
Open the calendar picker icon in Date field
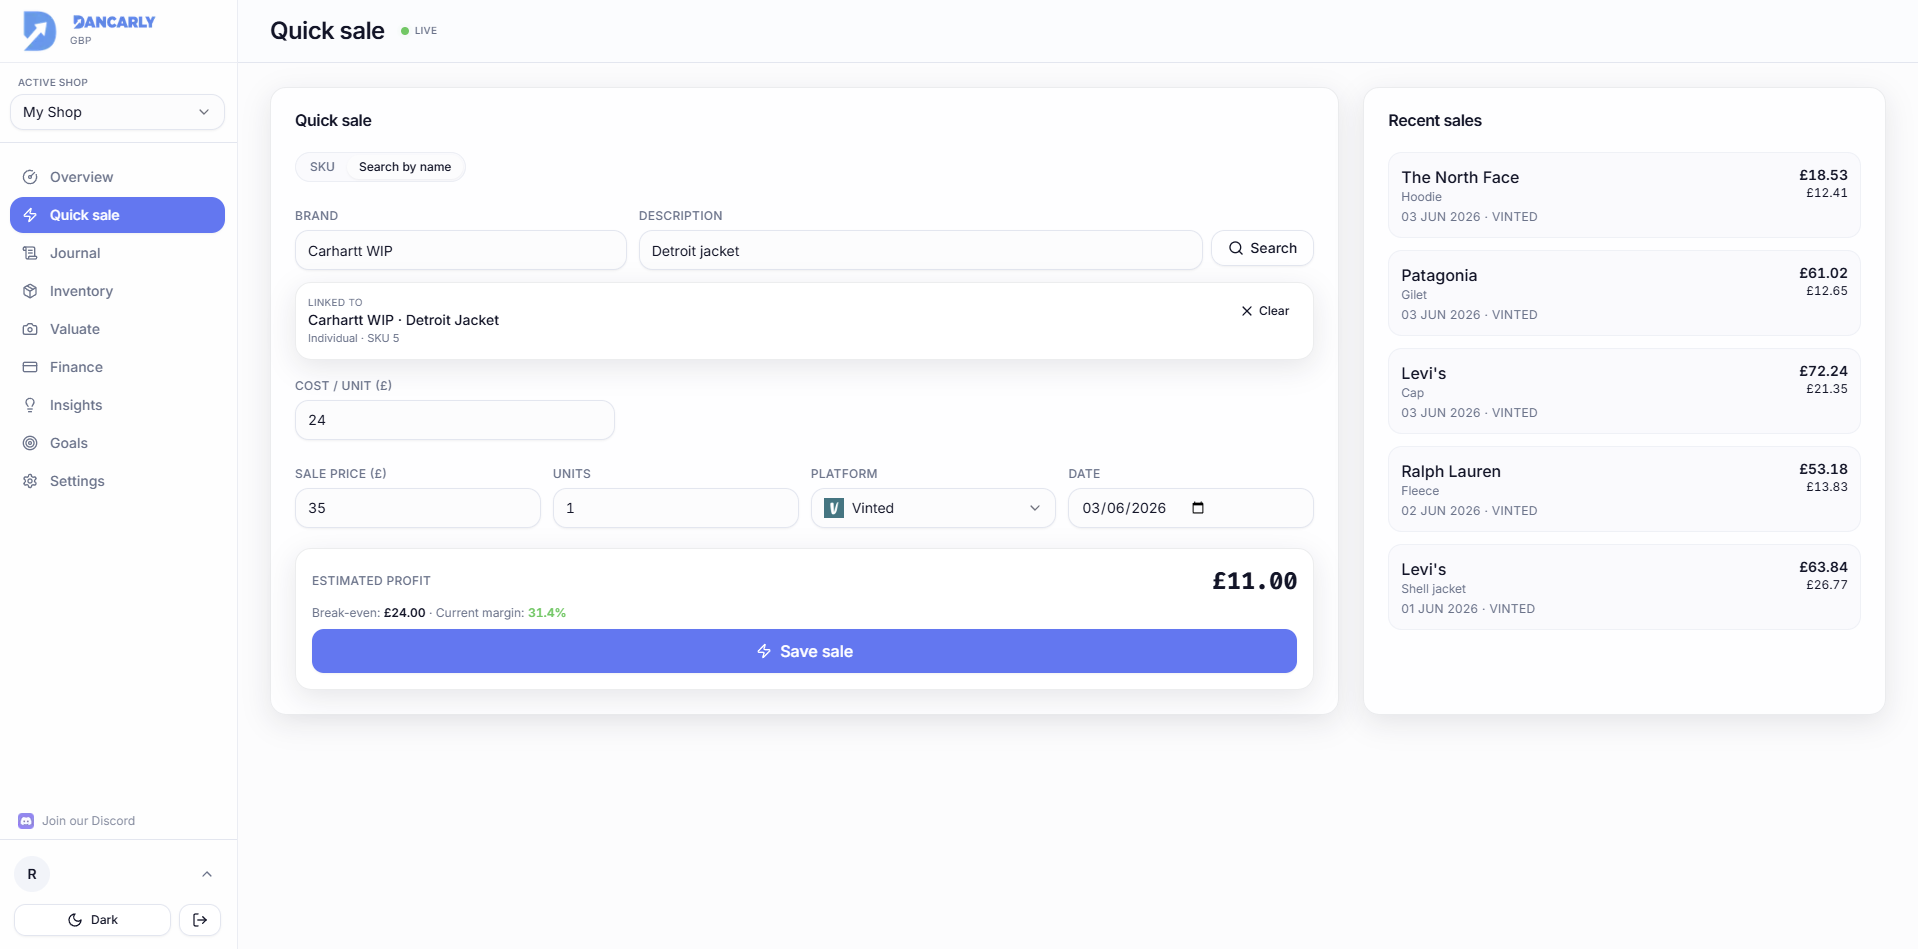coord(1198,508)
